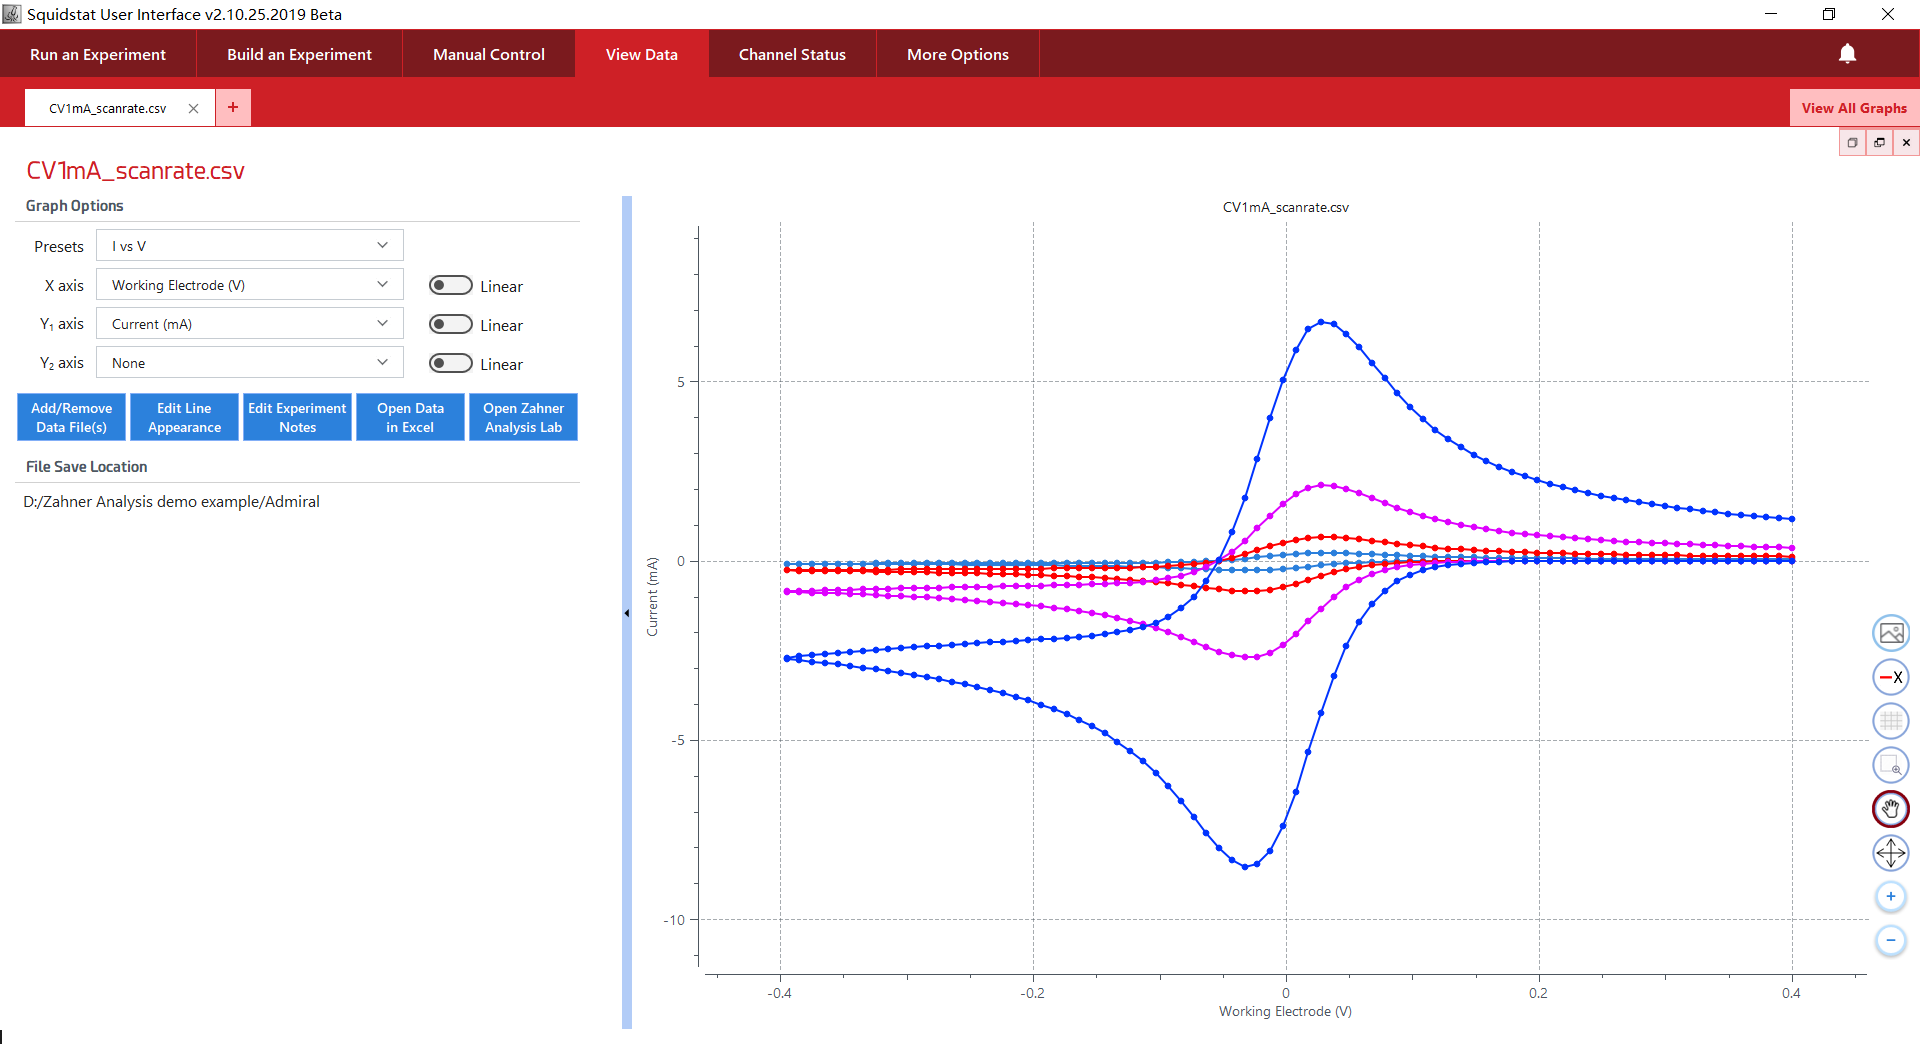Toggle Y1 axis Linear scale switch

(x=450, y=325)
